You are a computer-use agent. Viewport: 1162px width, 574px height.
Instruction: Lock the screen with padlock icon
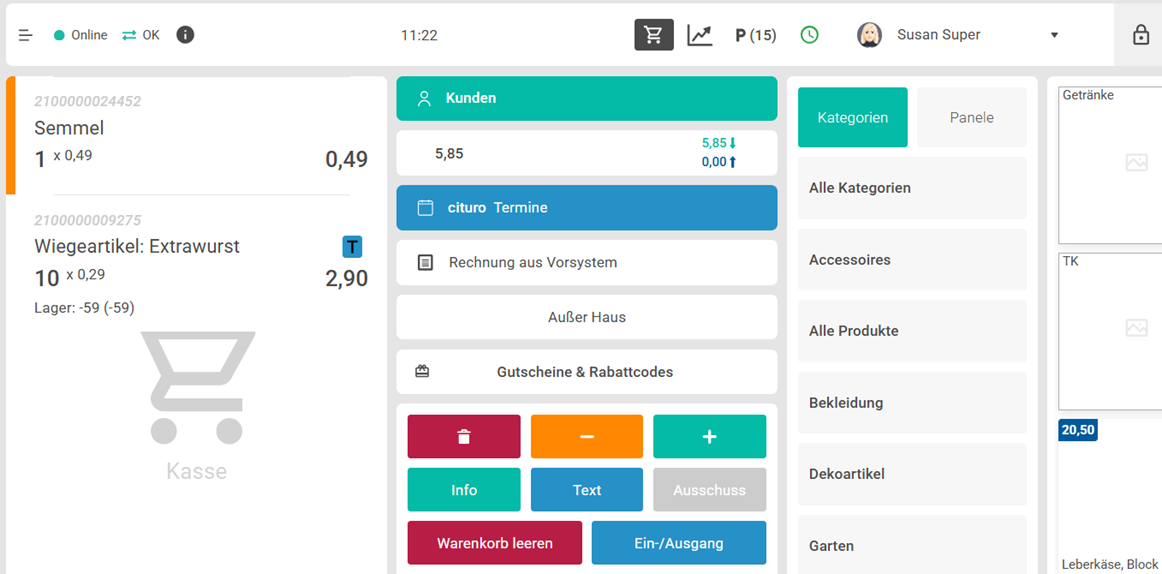[1140, 35]
